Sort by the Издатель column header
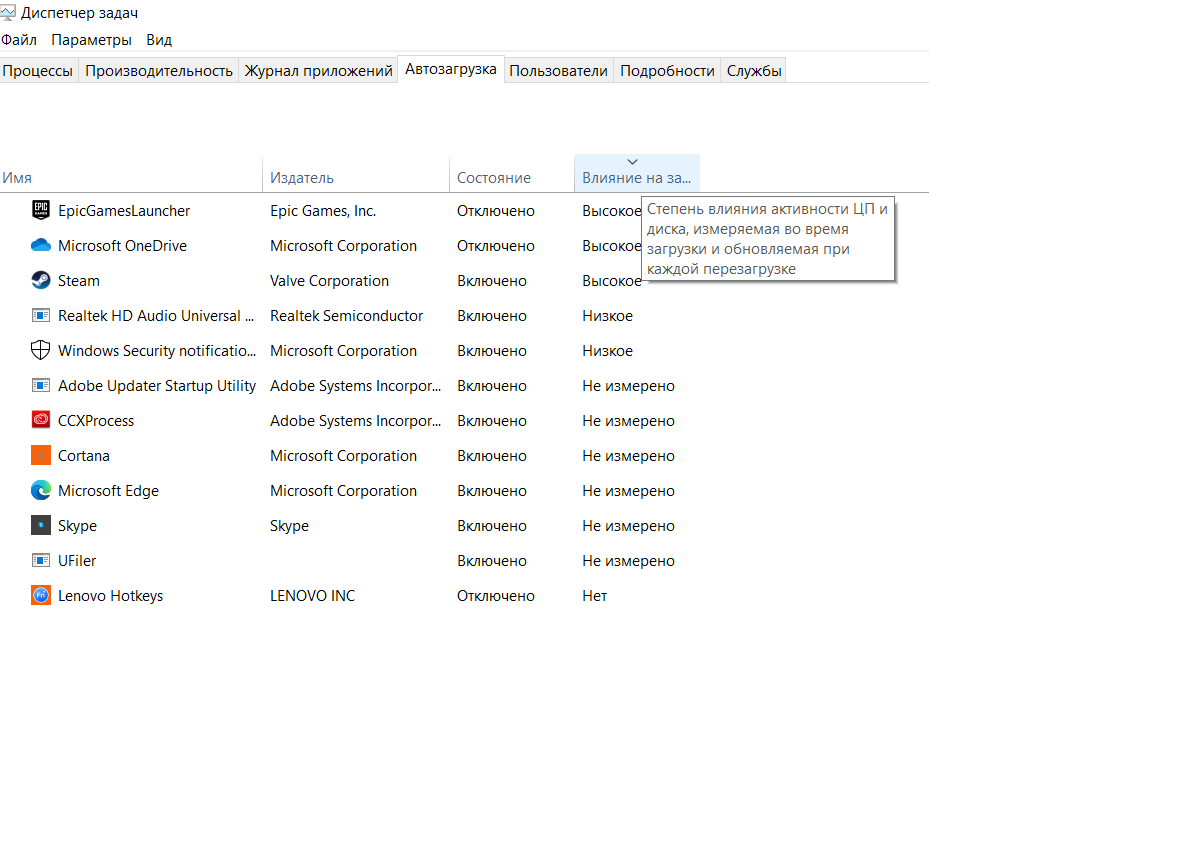 (x=355, y=177)
